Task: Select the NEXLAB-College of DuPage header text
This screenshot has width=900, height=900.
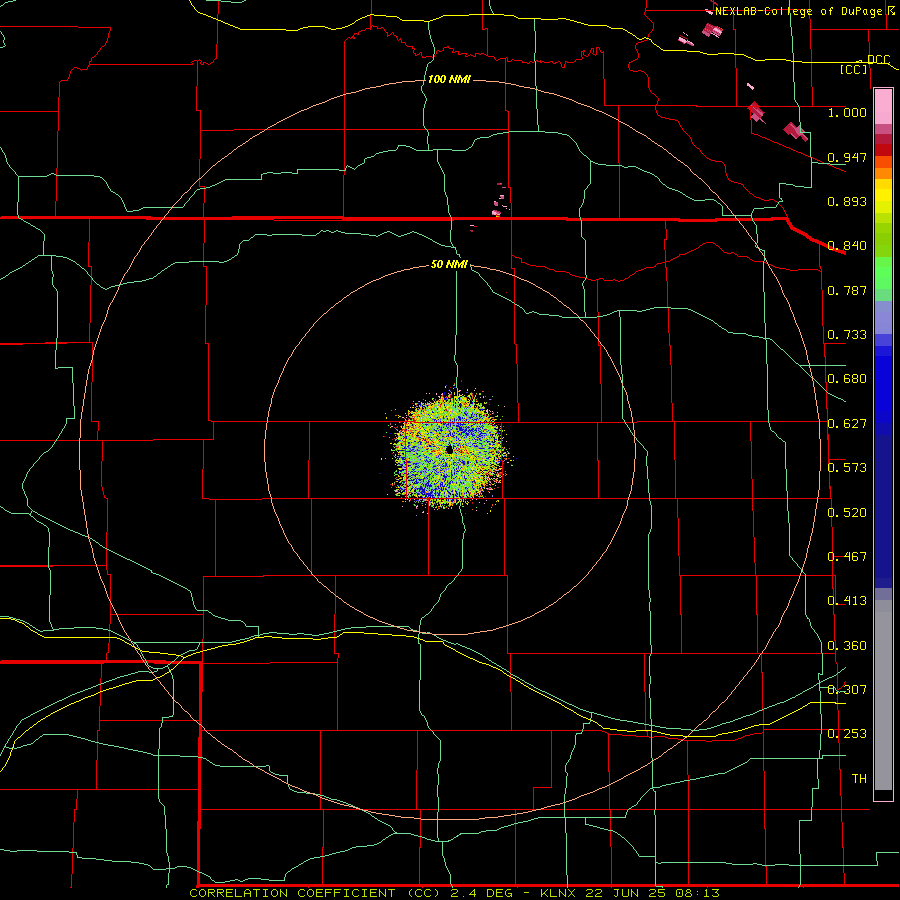Action: tap(800, 11)
